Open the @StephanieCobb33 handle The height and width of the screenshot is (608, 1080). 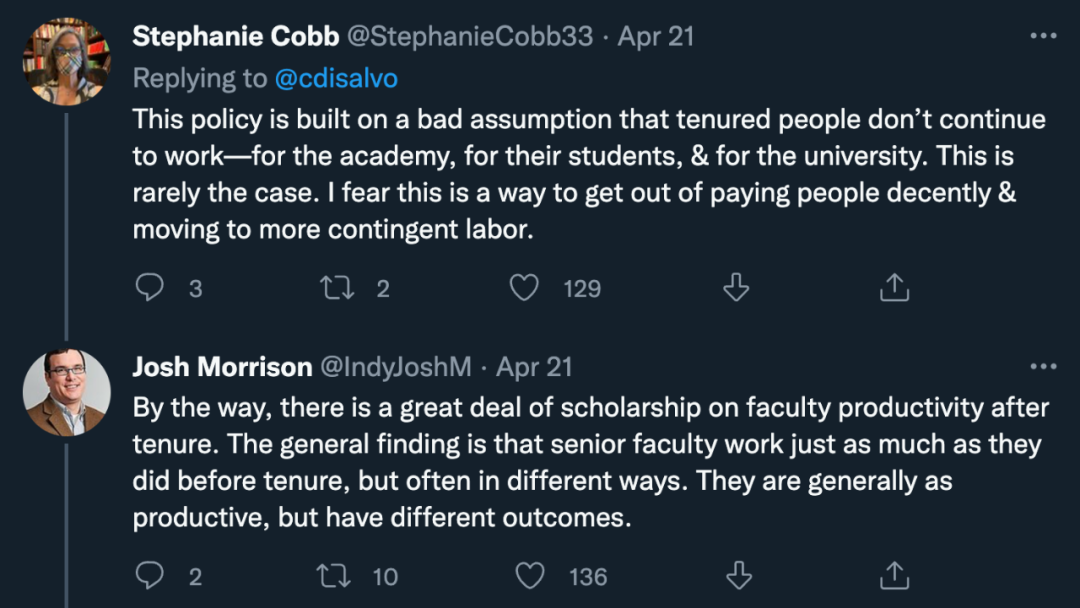click(472, 37)
